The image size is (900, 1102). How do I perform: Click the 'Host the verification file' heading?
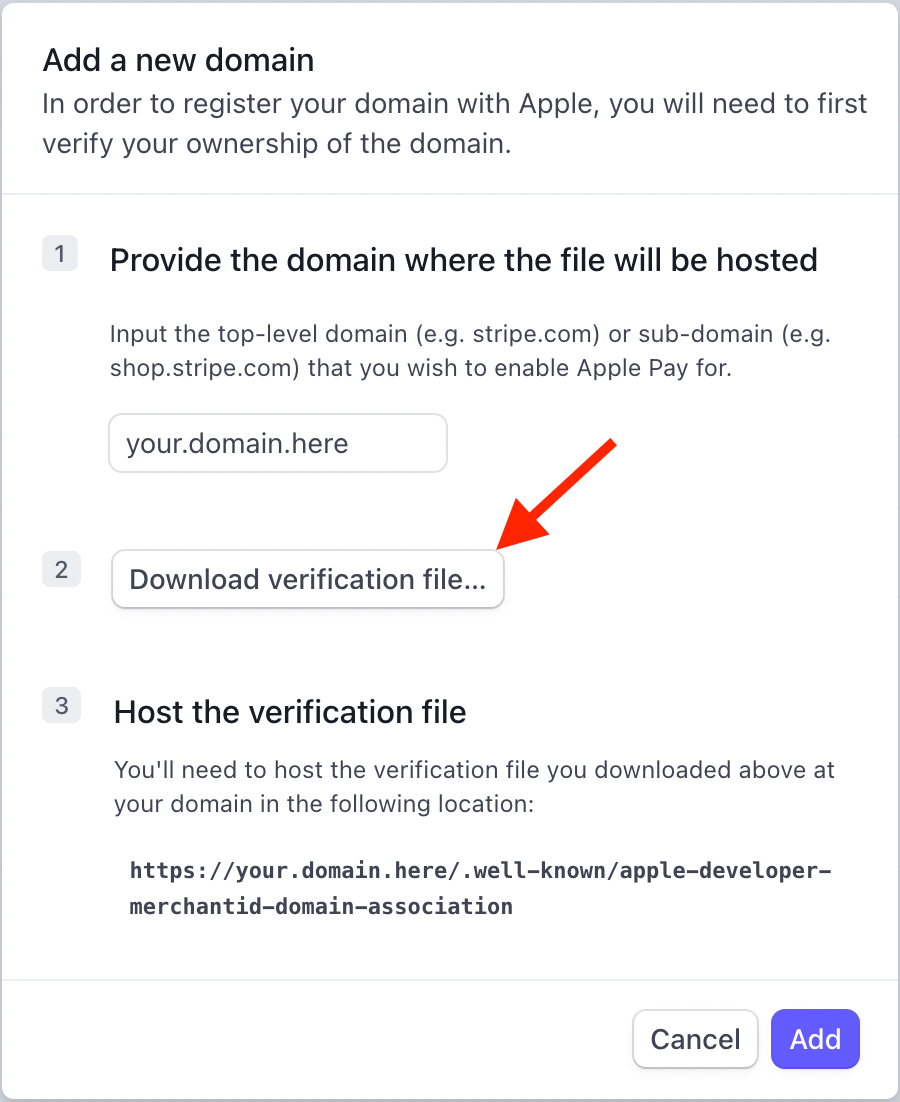tap(290, 712)
